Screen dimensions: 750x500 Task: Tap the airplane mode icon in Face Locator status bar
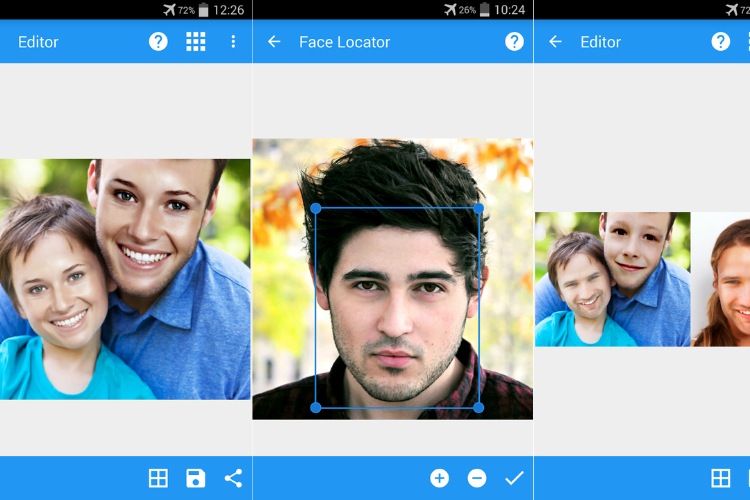[x=450, y=10]
